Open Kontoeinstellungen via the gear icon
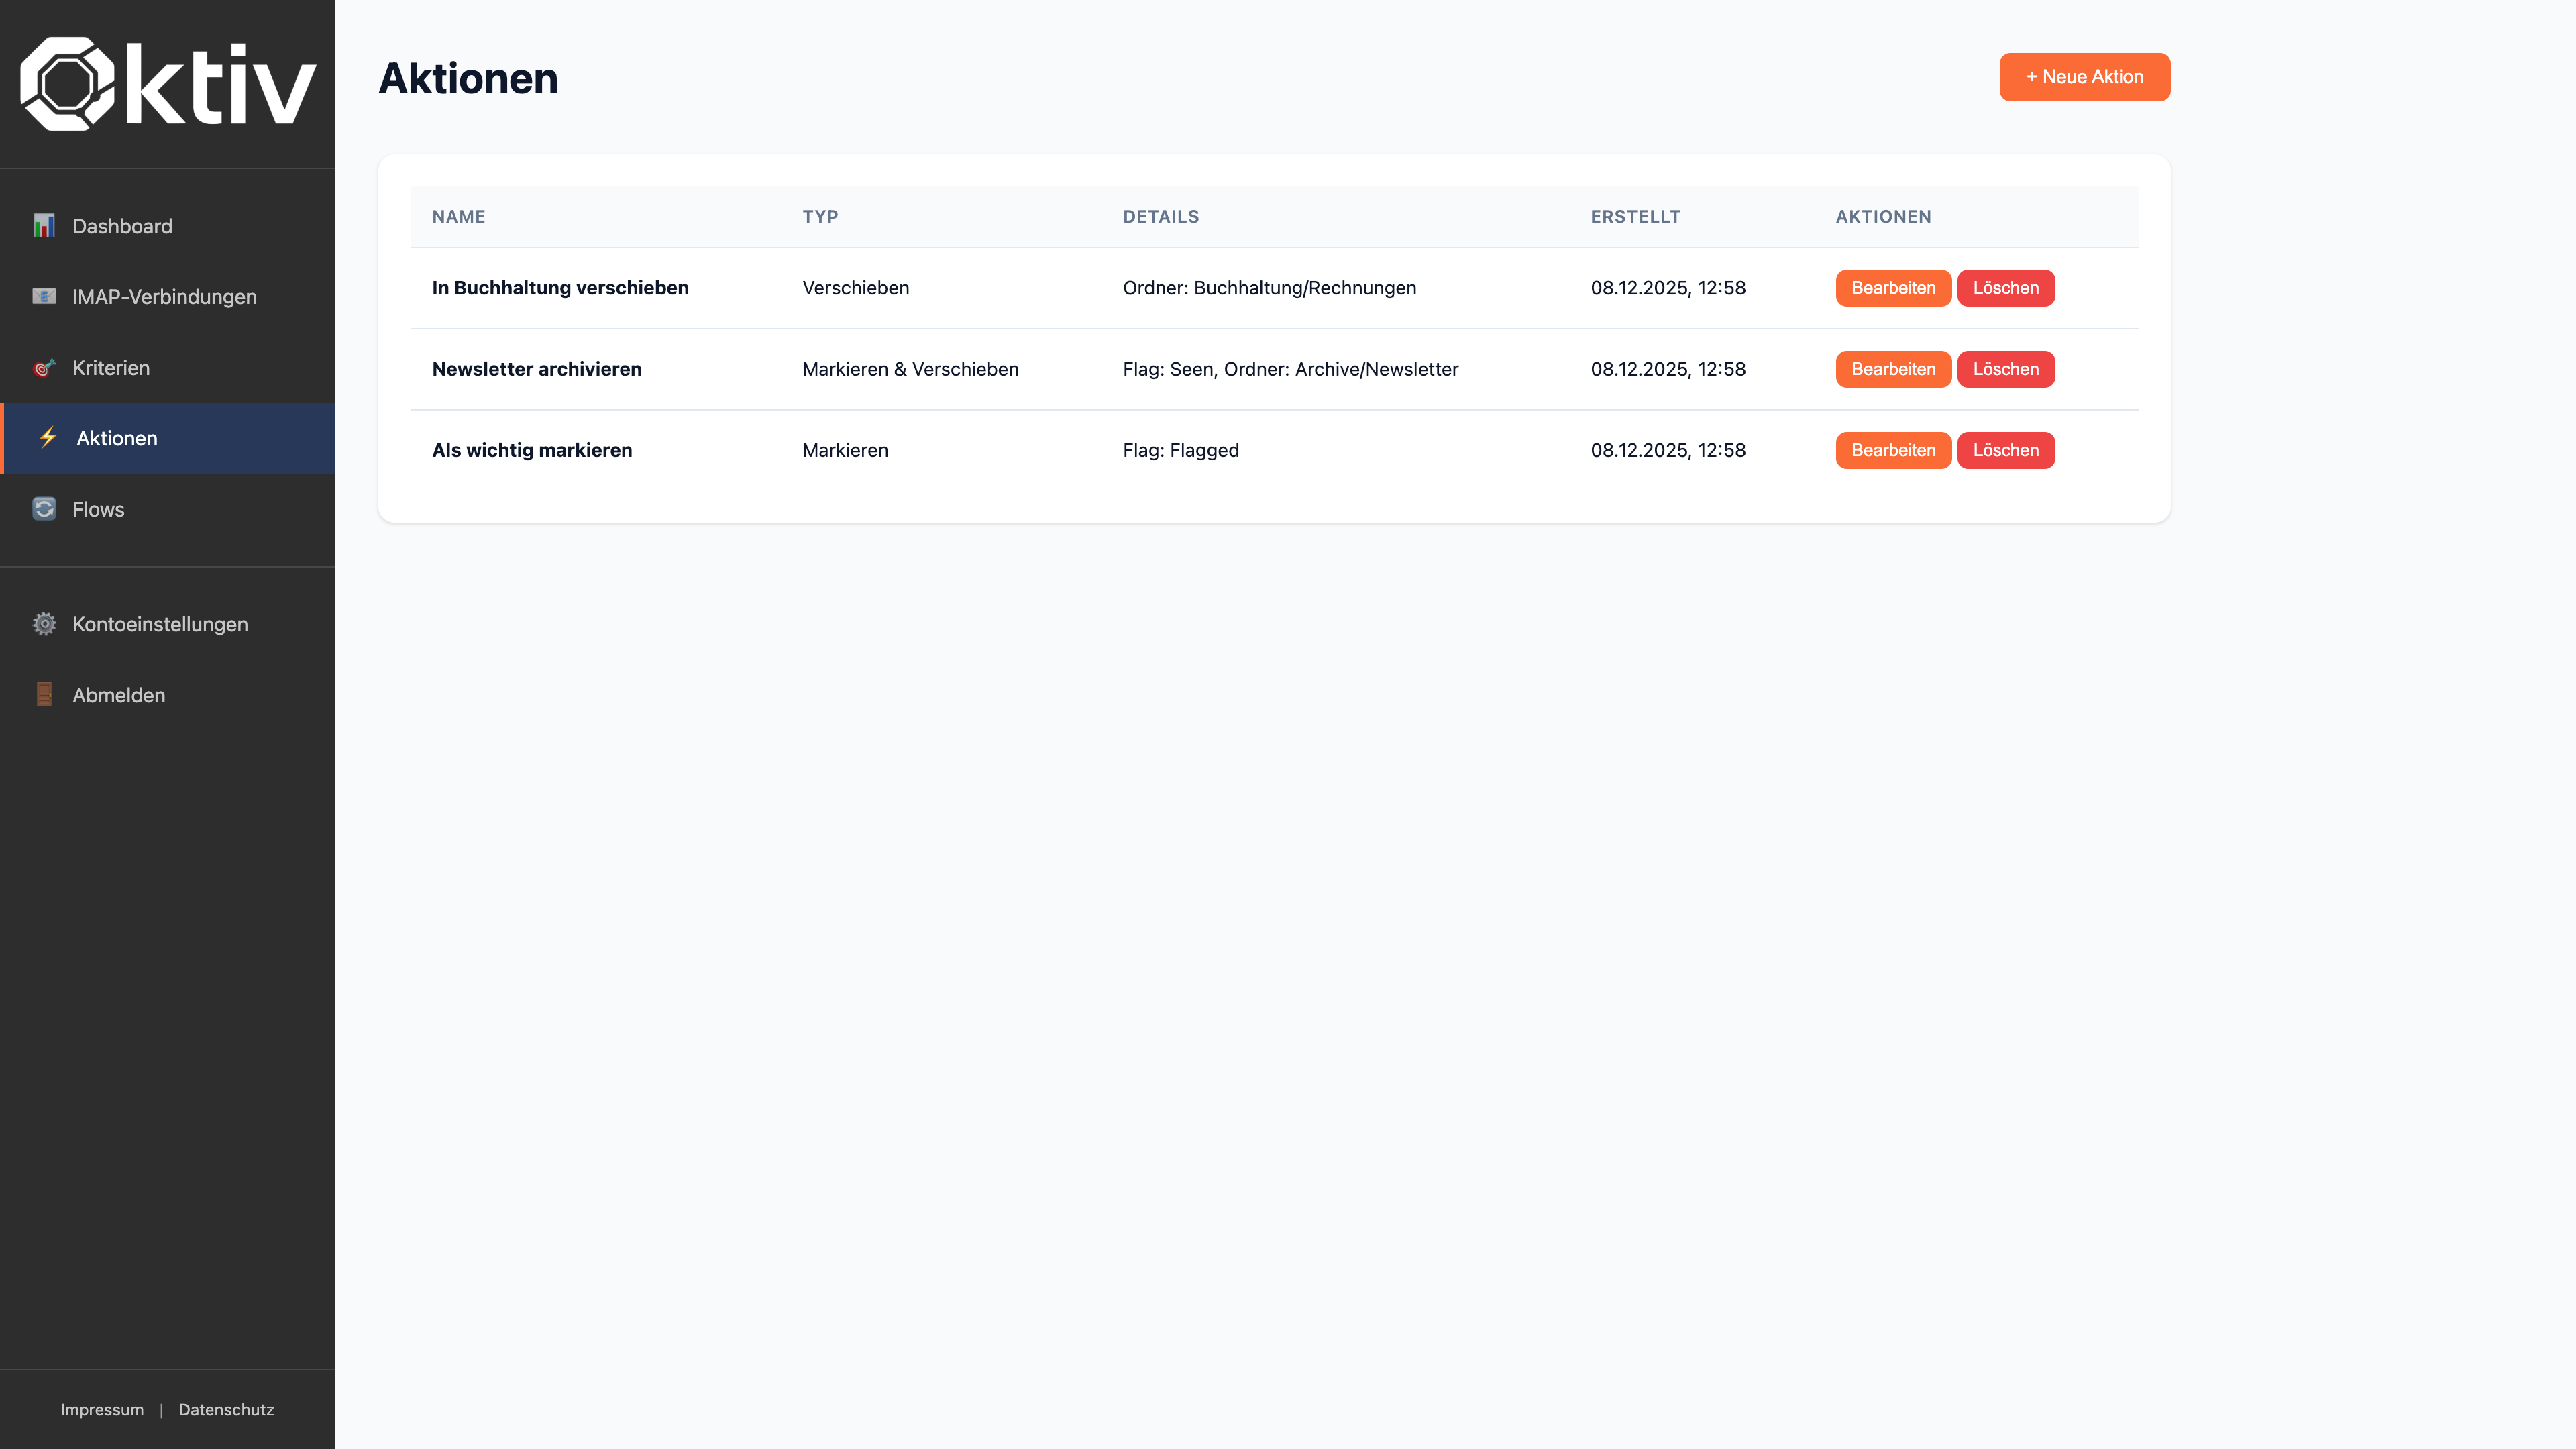This screenshot has height=1449, width=2576. (x=45, y=623)
